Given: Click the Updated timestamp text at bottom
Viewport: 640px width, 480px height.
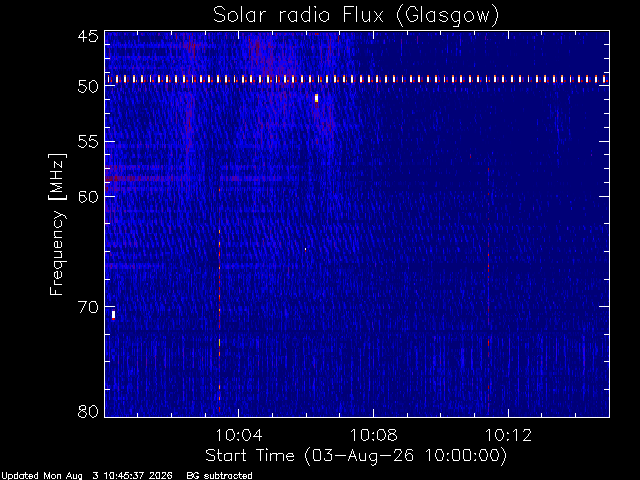Looking at the screenshot, I should pyautogui.click(x=87, y=476).
